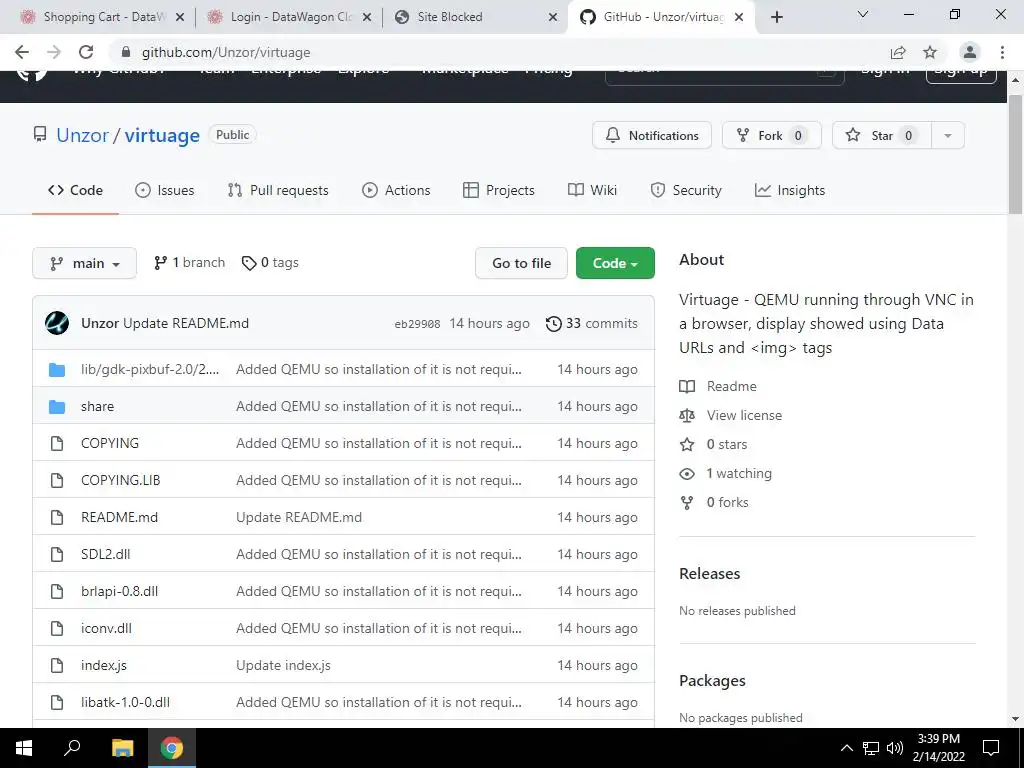Image resolution: width=1024 pixels, height=768 pixels.
Task: View the 1 branch link
Action: click(x=189, y=263)
